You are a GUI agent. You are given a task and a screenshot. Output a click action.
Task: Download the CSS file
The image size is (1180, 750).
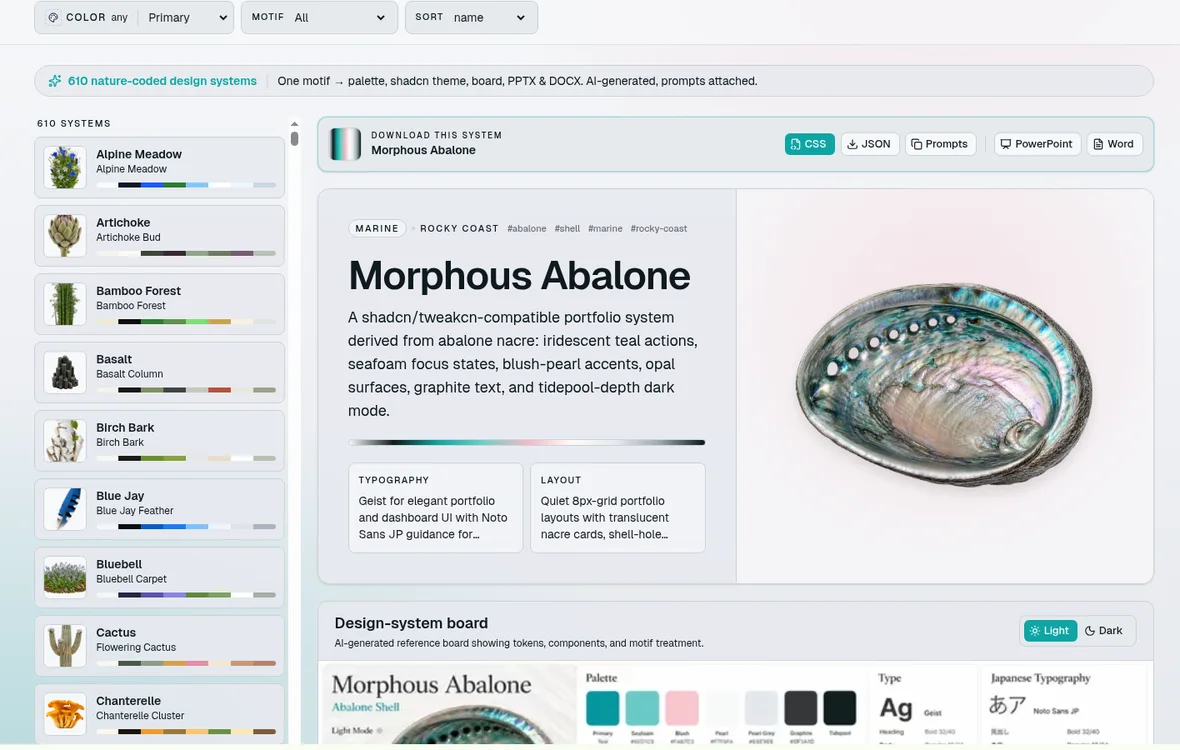809,144
